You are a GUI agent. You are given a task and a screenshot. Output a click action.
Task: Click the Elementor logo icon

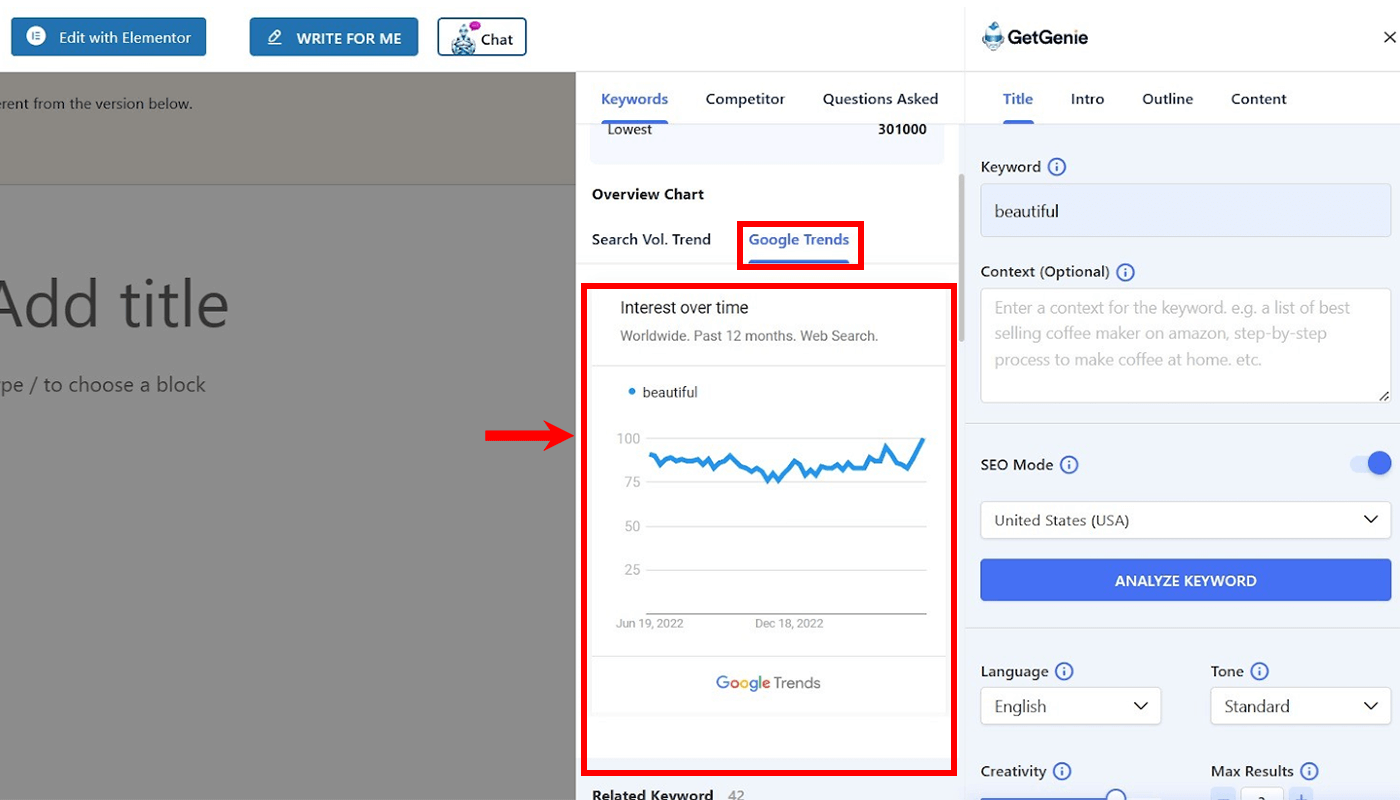pyautogui.click(x=36, y=37)
